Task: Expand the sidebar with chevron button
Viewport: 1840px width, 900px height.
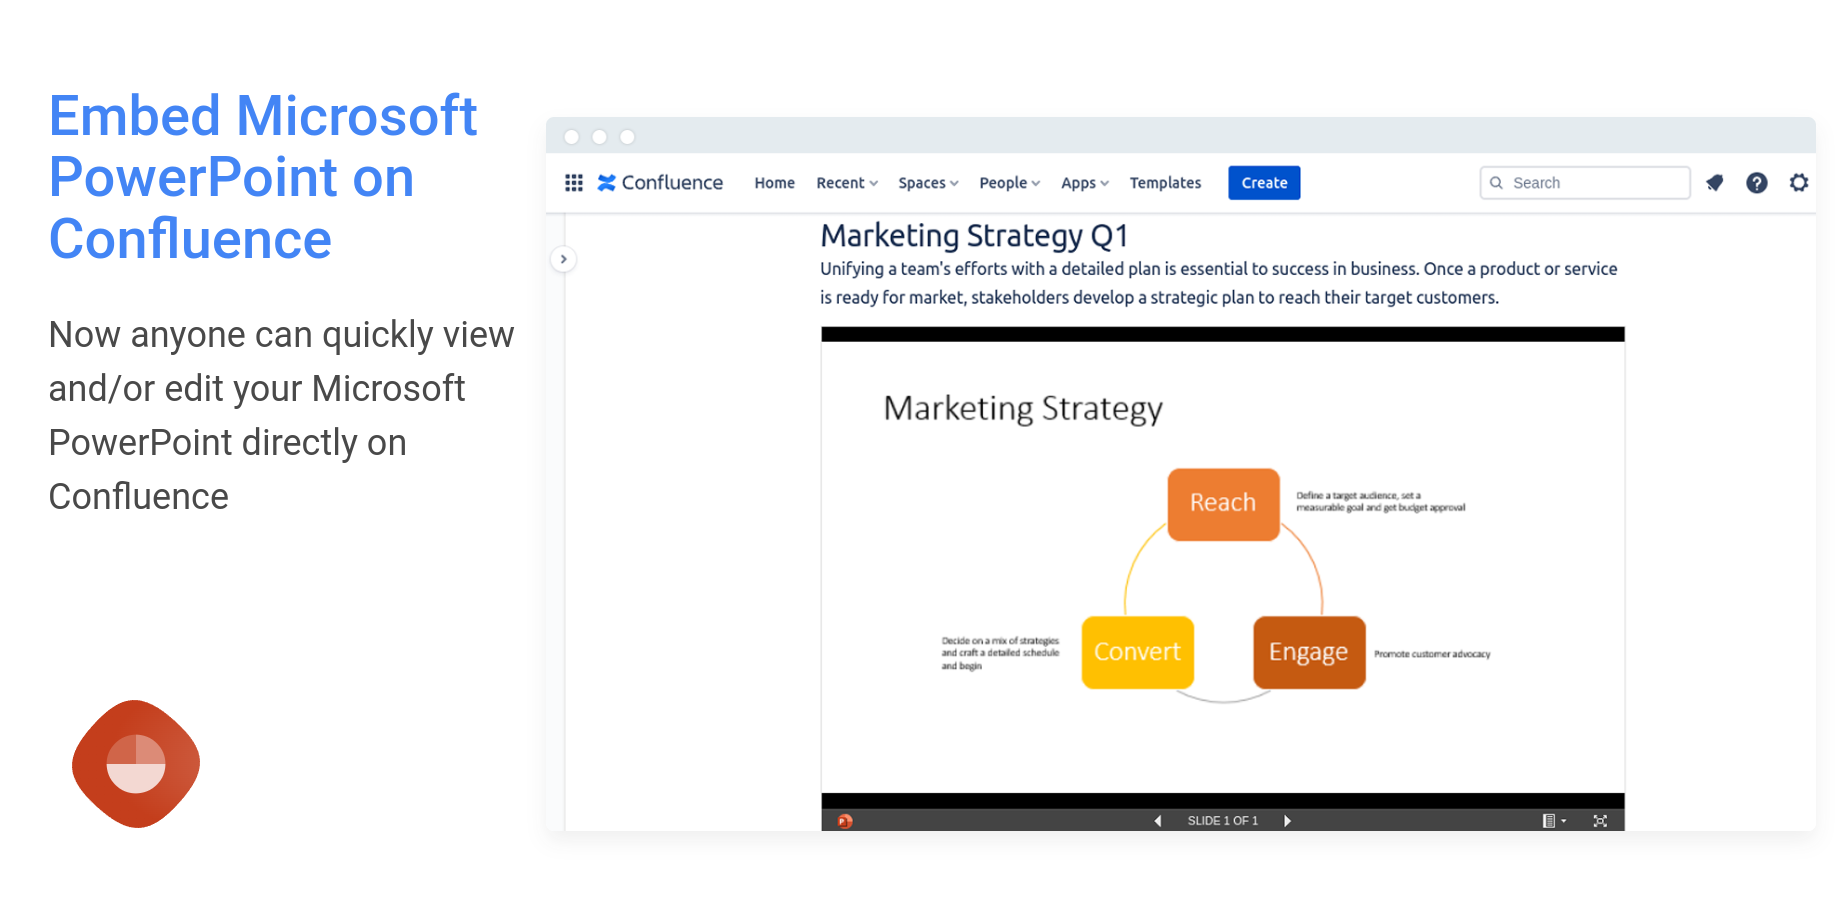Action: tap(564, 259)
